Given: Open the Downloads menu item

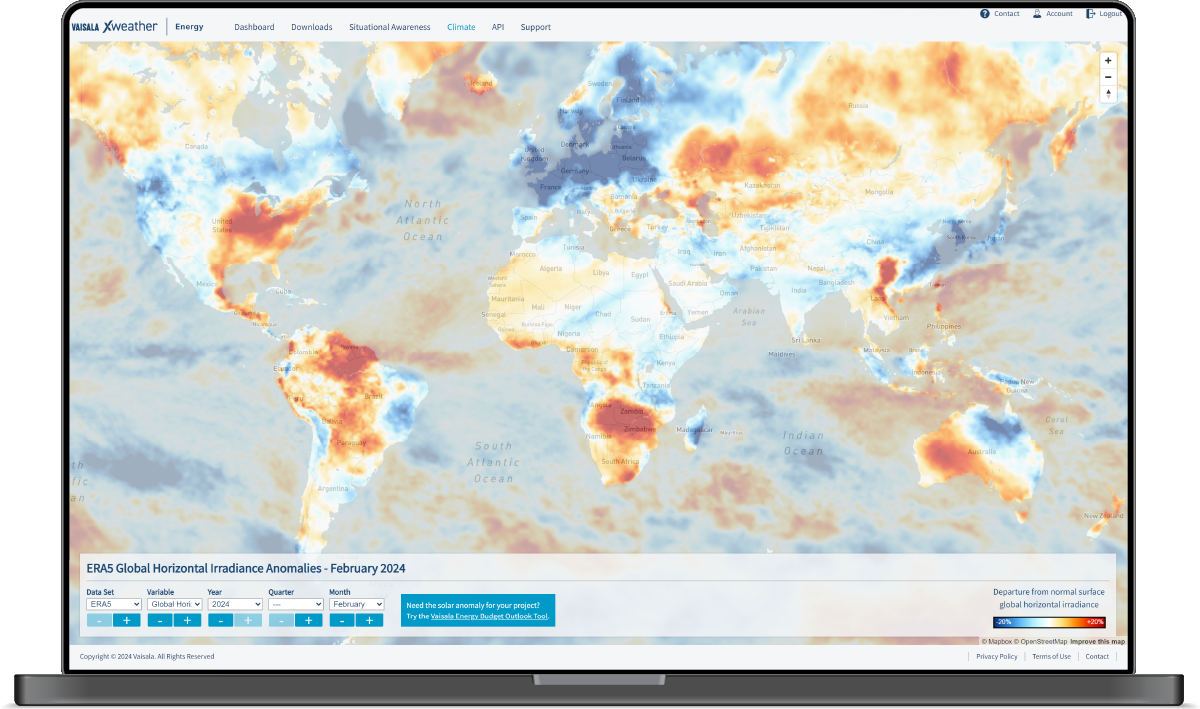Looking at the screenshot, I should pyautogui.click(x=312, y=27).
